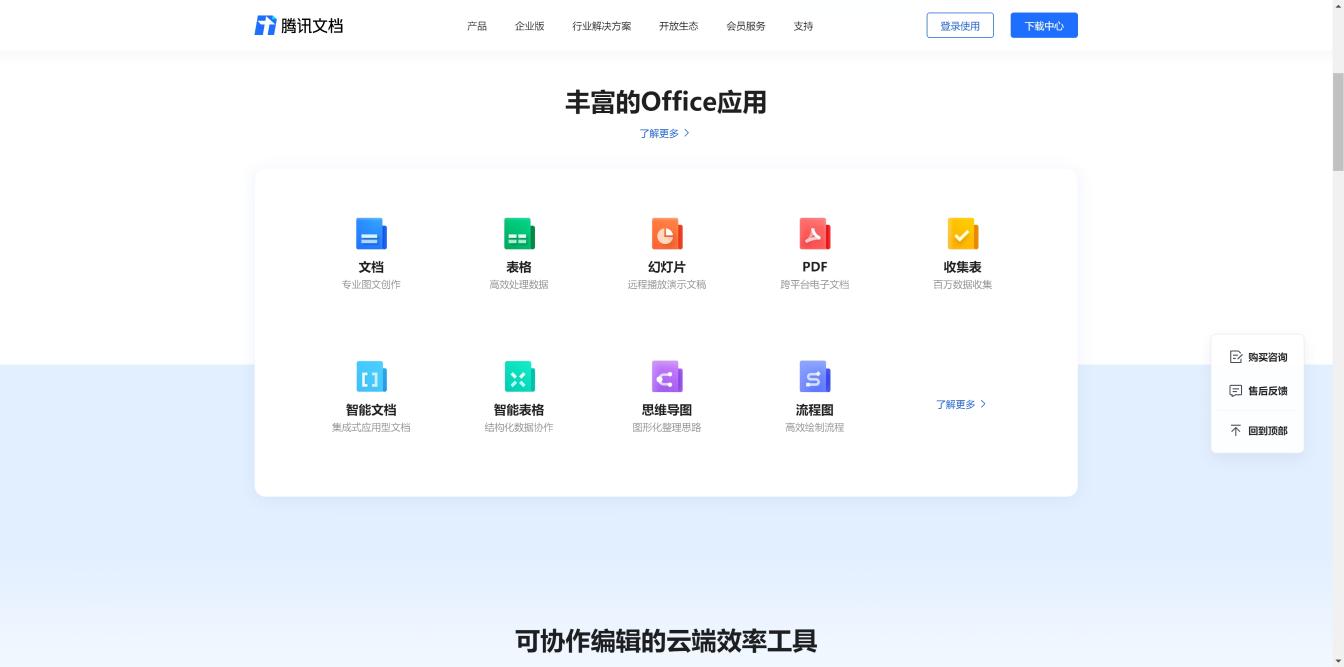
Task: Click the 百万数据收集 description
Action: (x=963, y=285)
